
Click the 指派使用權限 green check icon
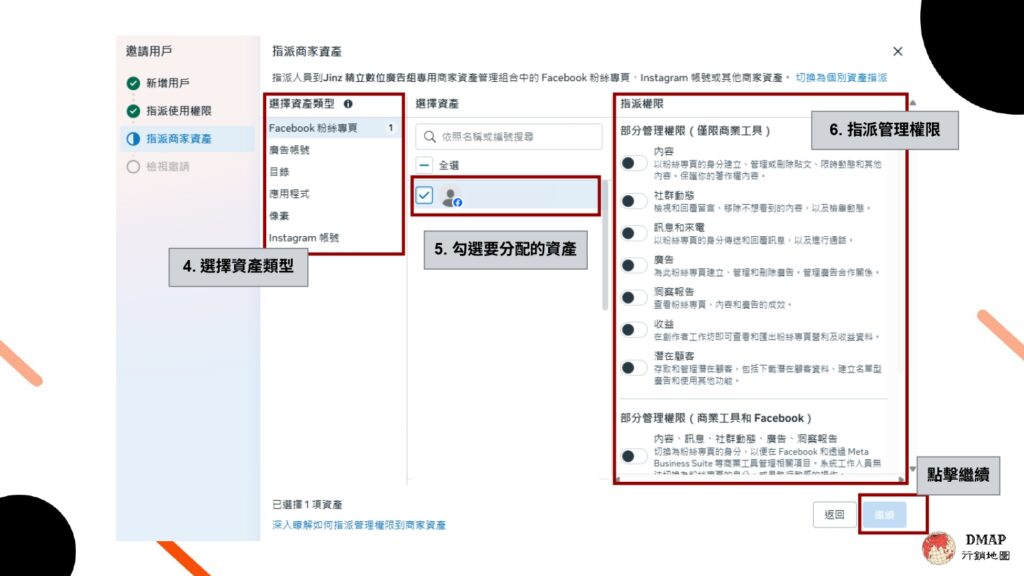tap(133, 111)
